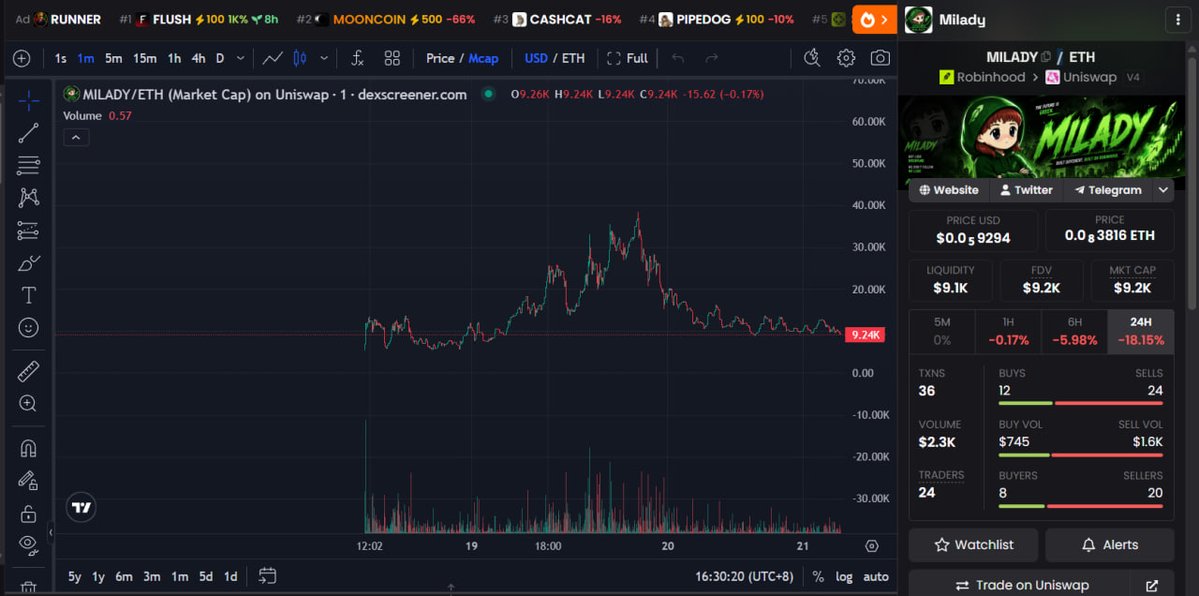Open the multi-chart layout grid

392,58
